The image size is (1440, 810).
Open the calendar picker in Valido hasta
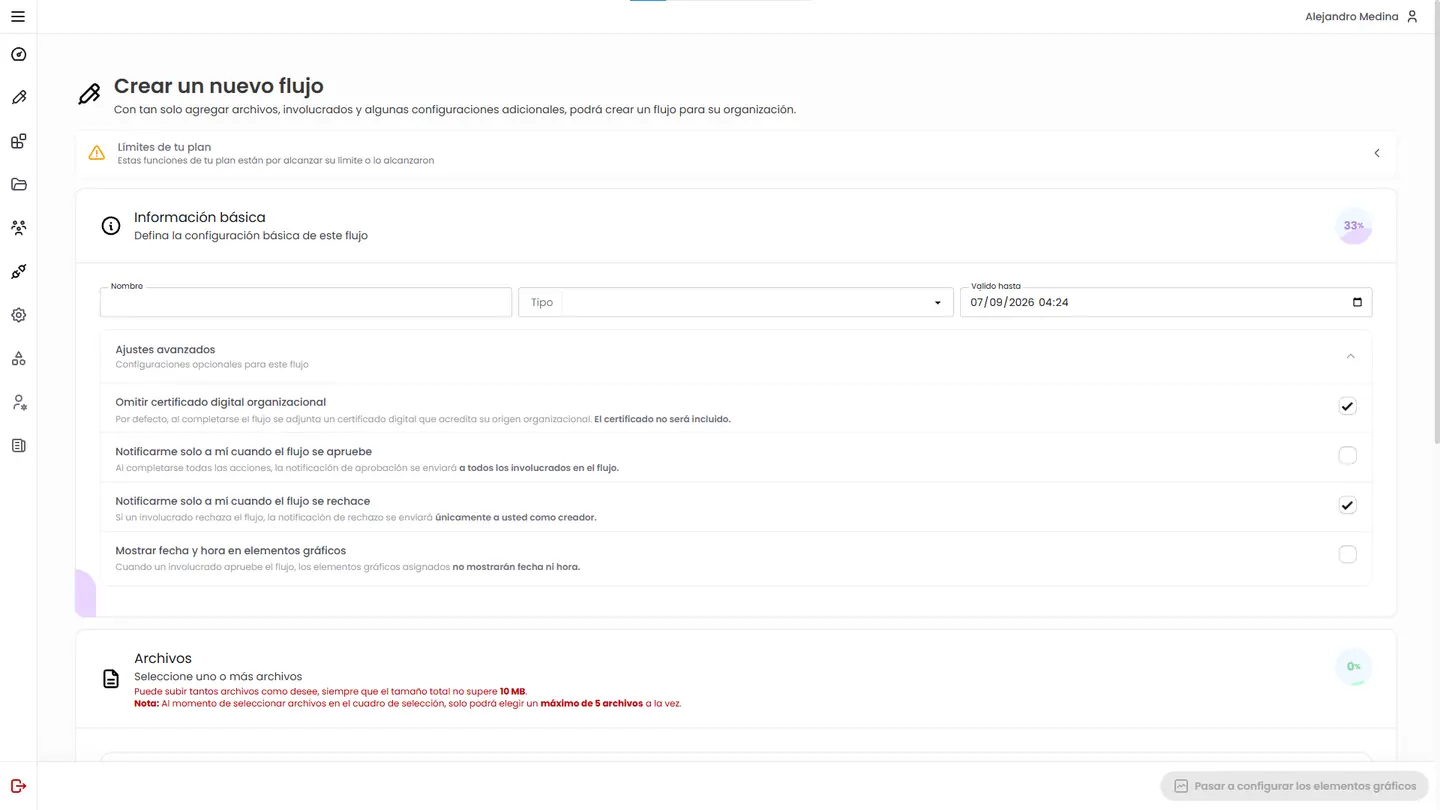pos(1357,302)
